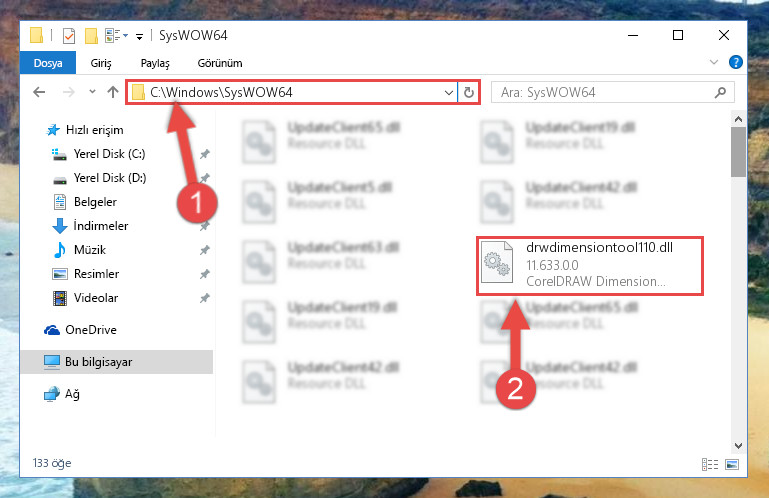Switch to large icons view
The image size is (769, 498).
732,464
